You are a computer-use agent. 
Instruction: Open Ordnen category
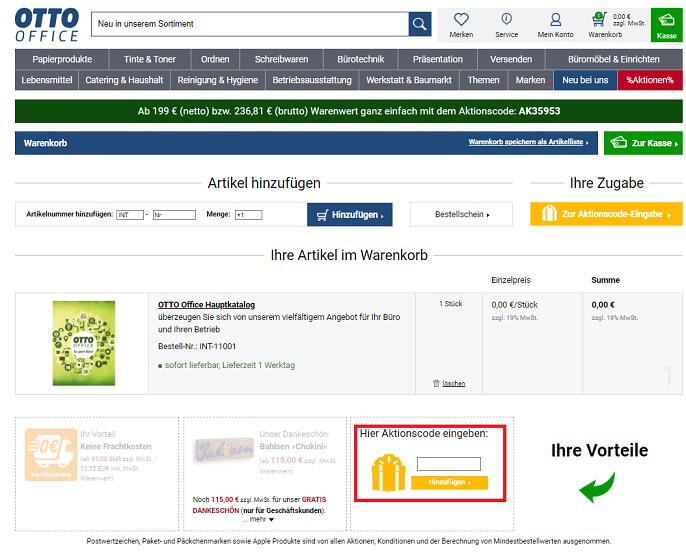pyautogui.click(x=215, y=59)
